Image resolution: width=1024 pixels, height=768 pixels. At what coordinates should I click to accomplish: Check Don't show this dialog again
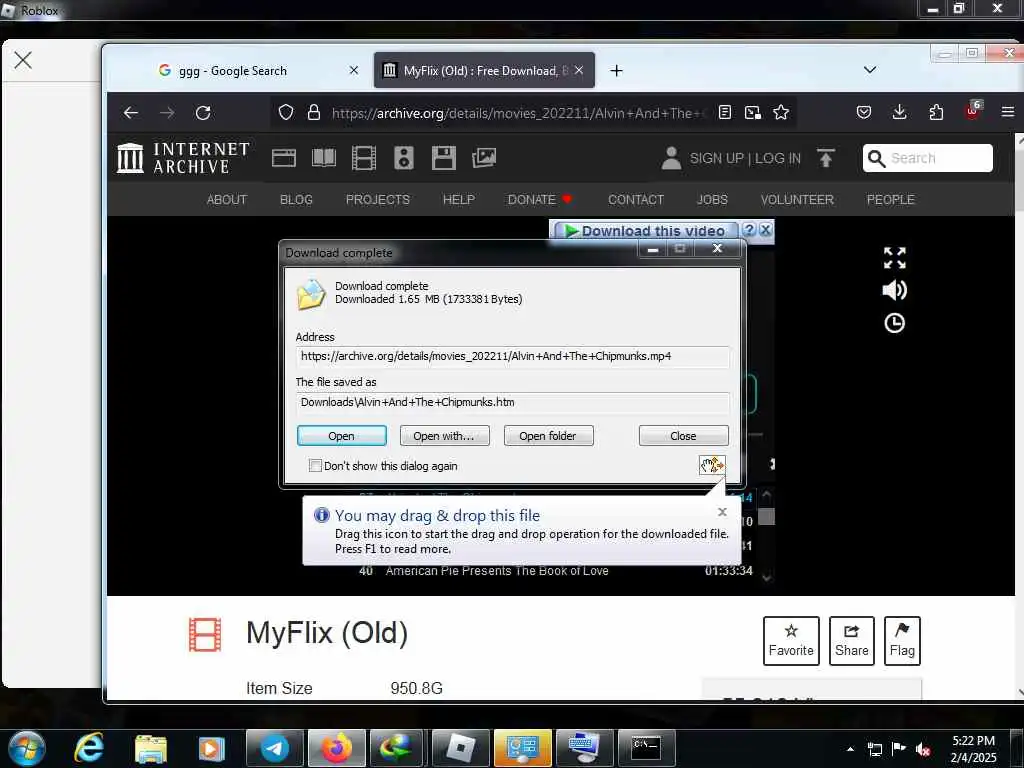click(315, 466)
